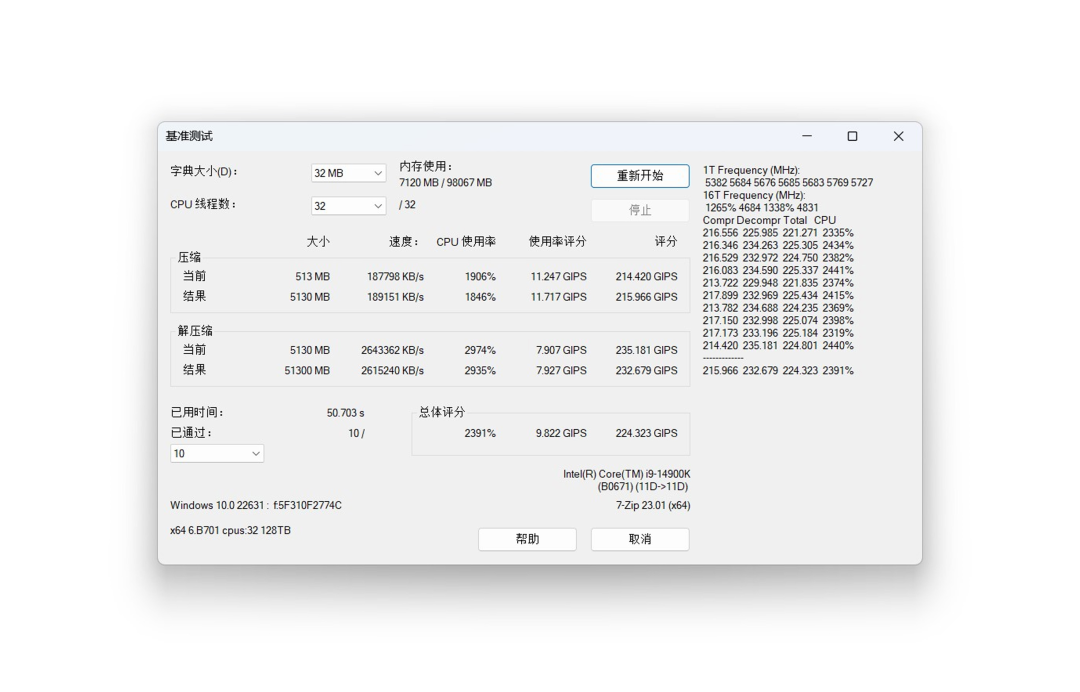Expand the passes count dropdown showing 10
This screenshot has width=1080, height=692.
coord(217,453)
